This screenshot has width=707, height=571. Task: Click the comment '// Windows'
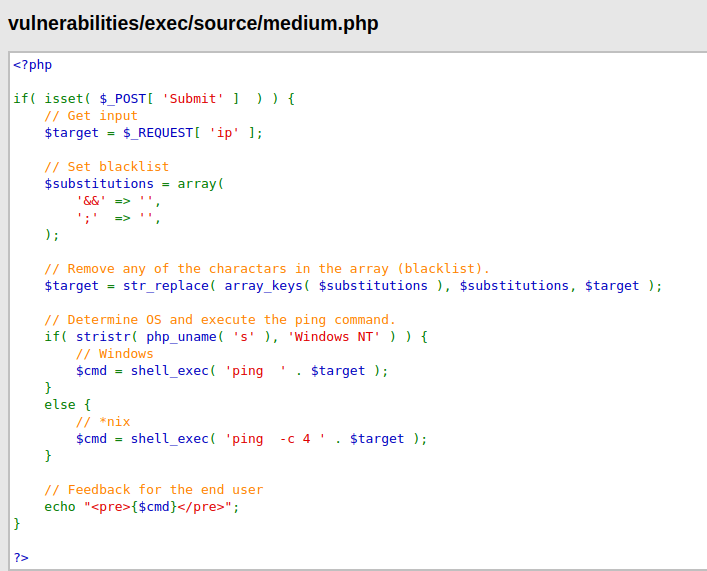[115, 354]
